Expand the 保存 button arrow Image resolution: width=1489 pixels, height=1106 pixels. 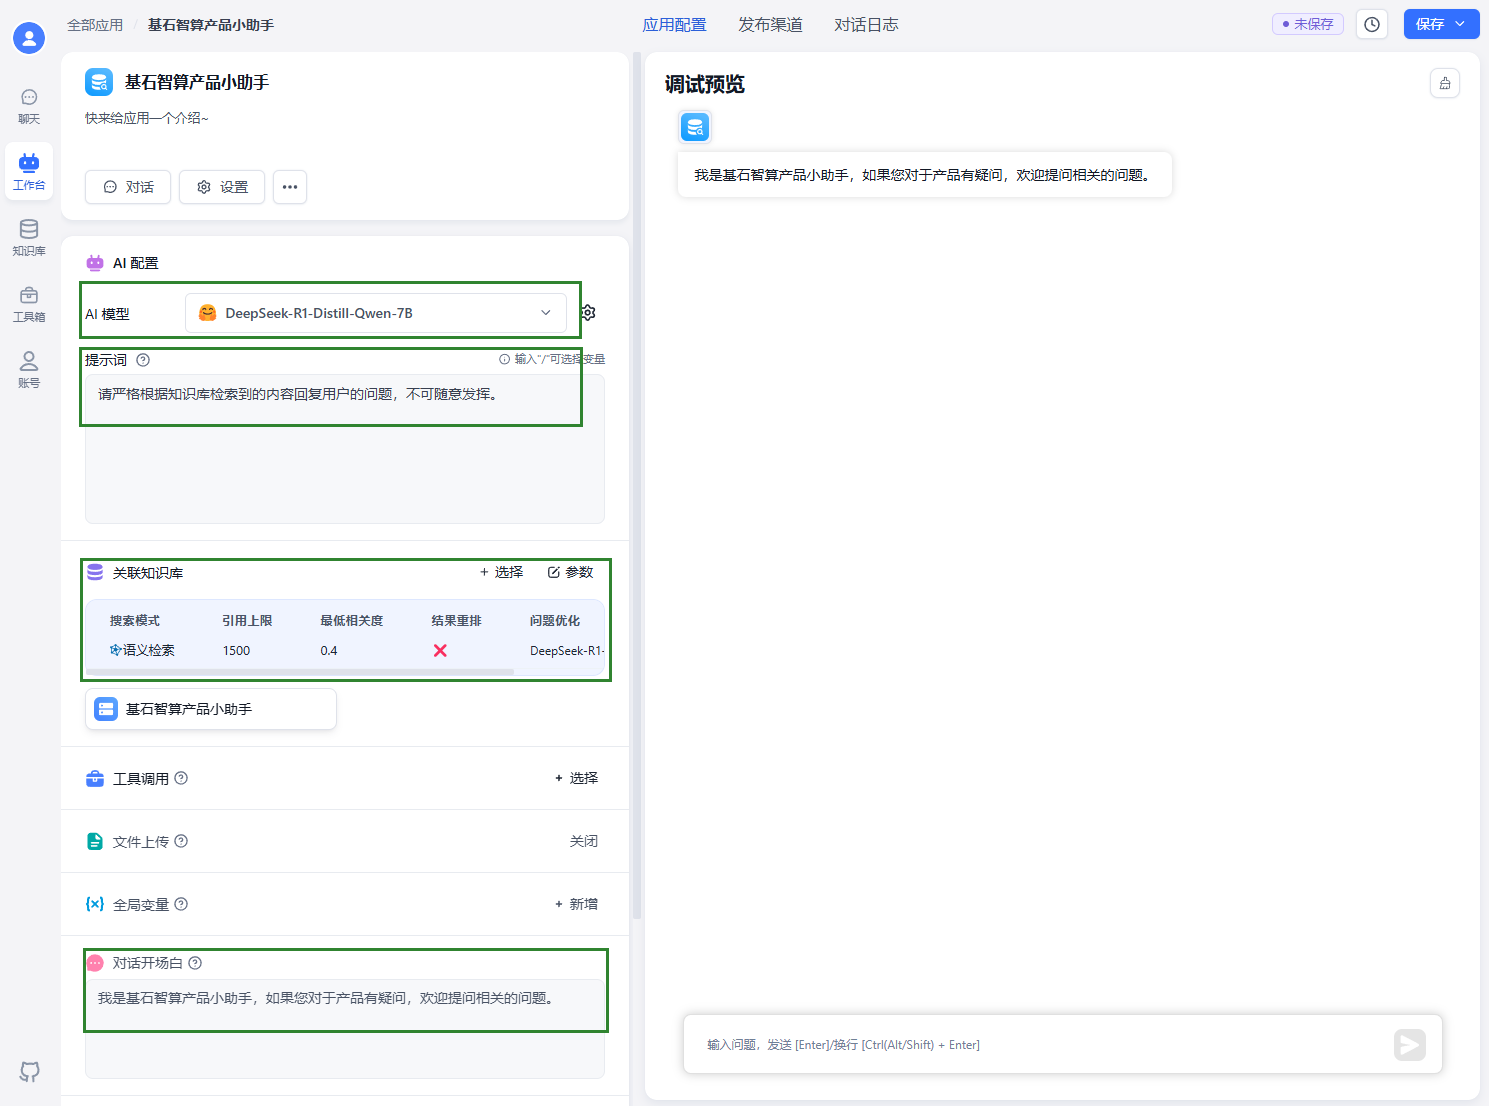pyautogui.click(x=1461, y=24)
